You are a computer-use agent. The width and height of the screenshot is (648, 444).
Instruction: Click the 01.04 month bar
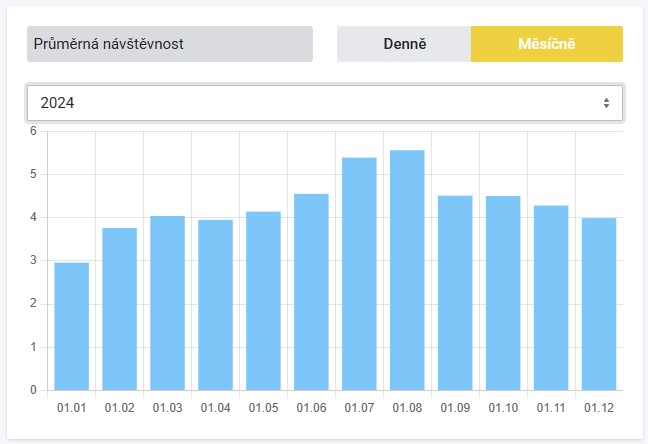pyautogui.click(x=215, y=305)
